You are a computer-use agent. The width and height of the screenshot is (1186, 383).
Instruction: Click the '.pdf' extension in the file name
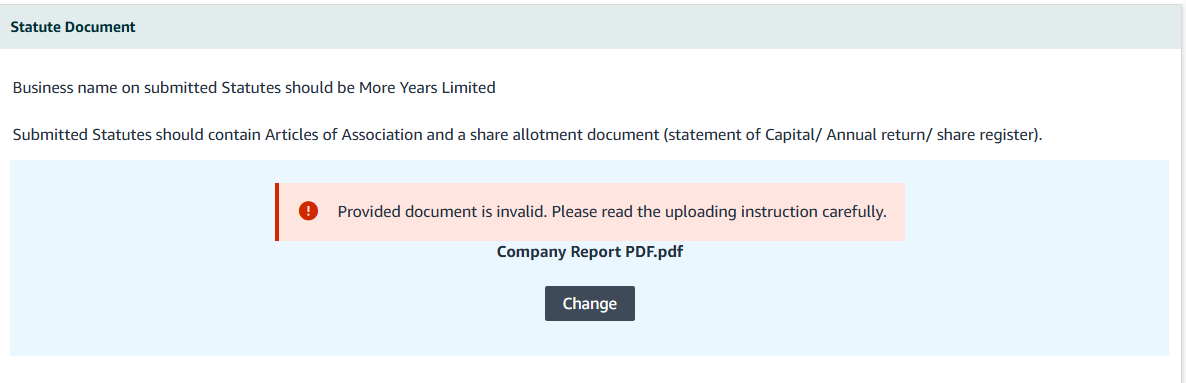pyautogui.click(x=669, y=252)
